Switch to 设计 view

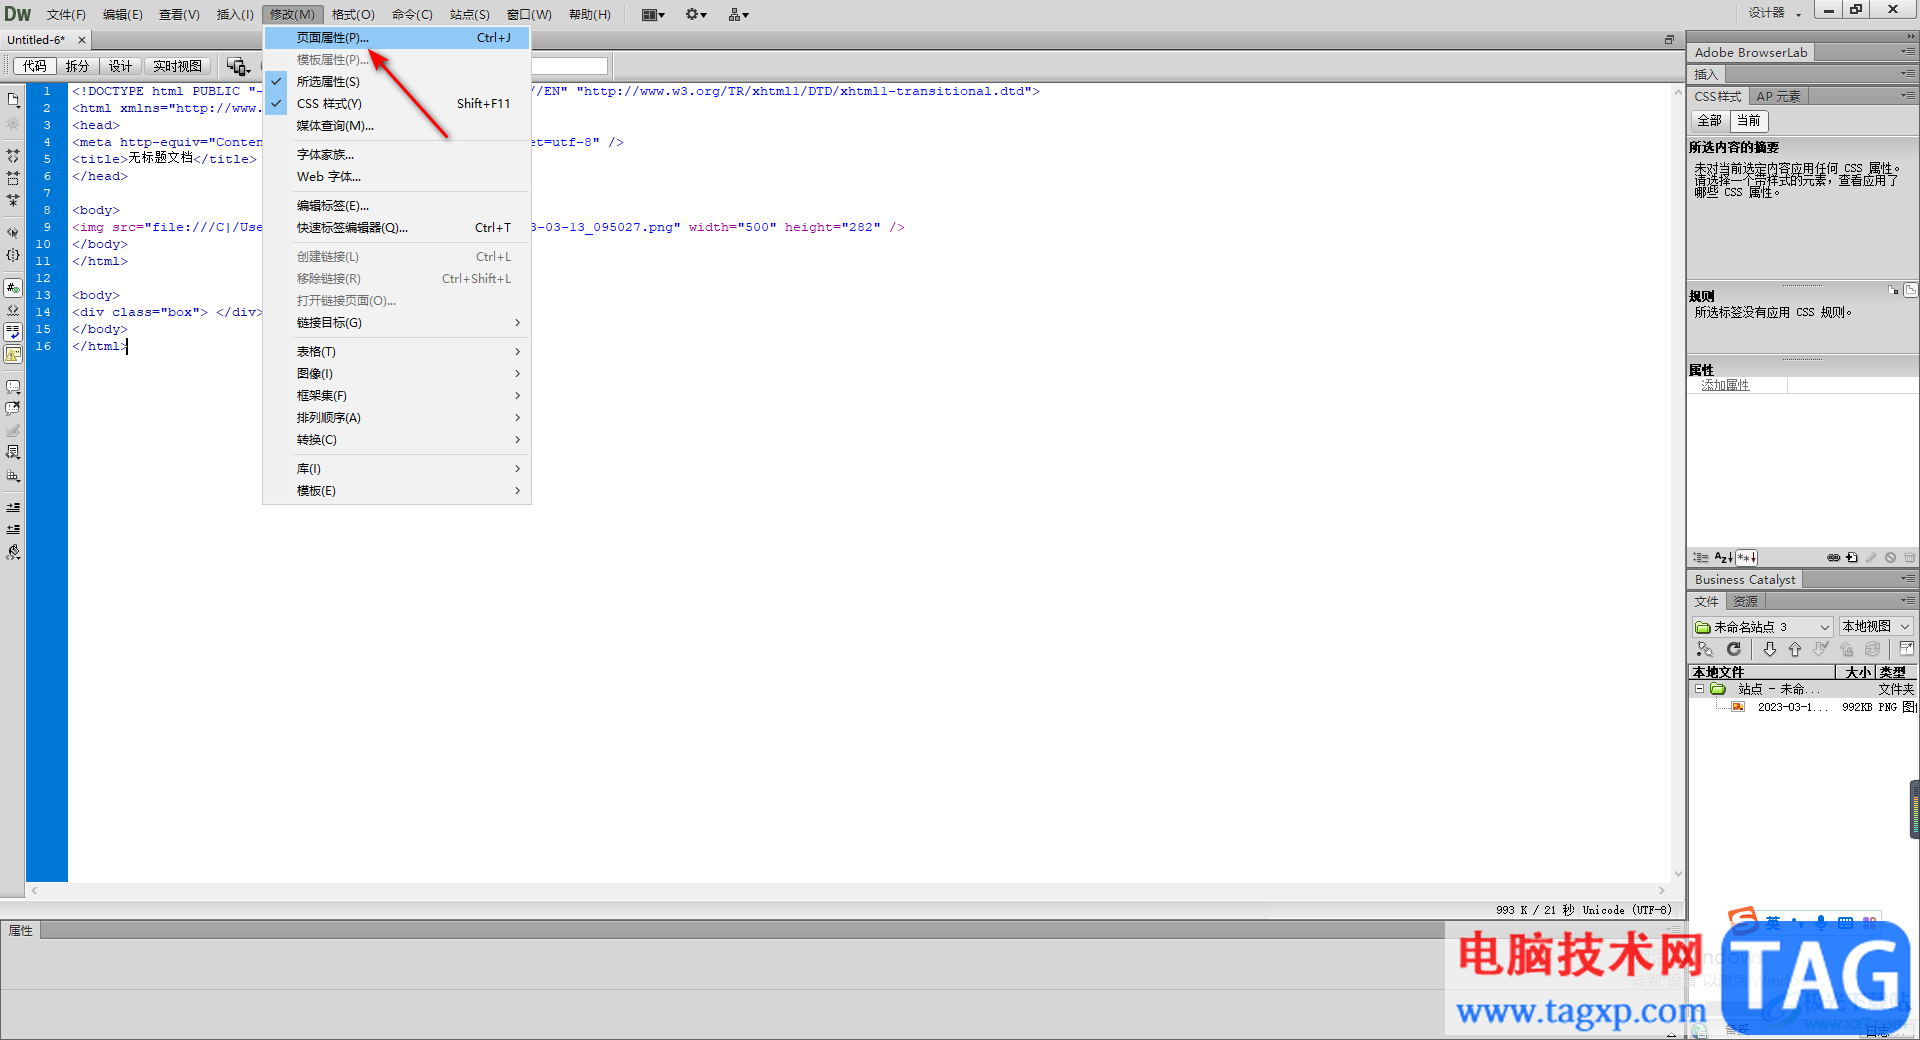point(120,66)
